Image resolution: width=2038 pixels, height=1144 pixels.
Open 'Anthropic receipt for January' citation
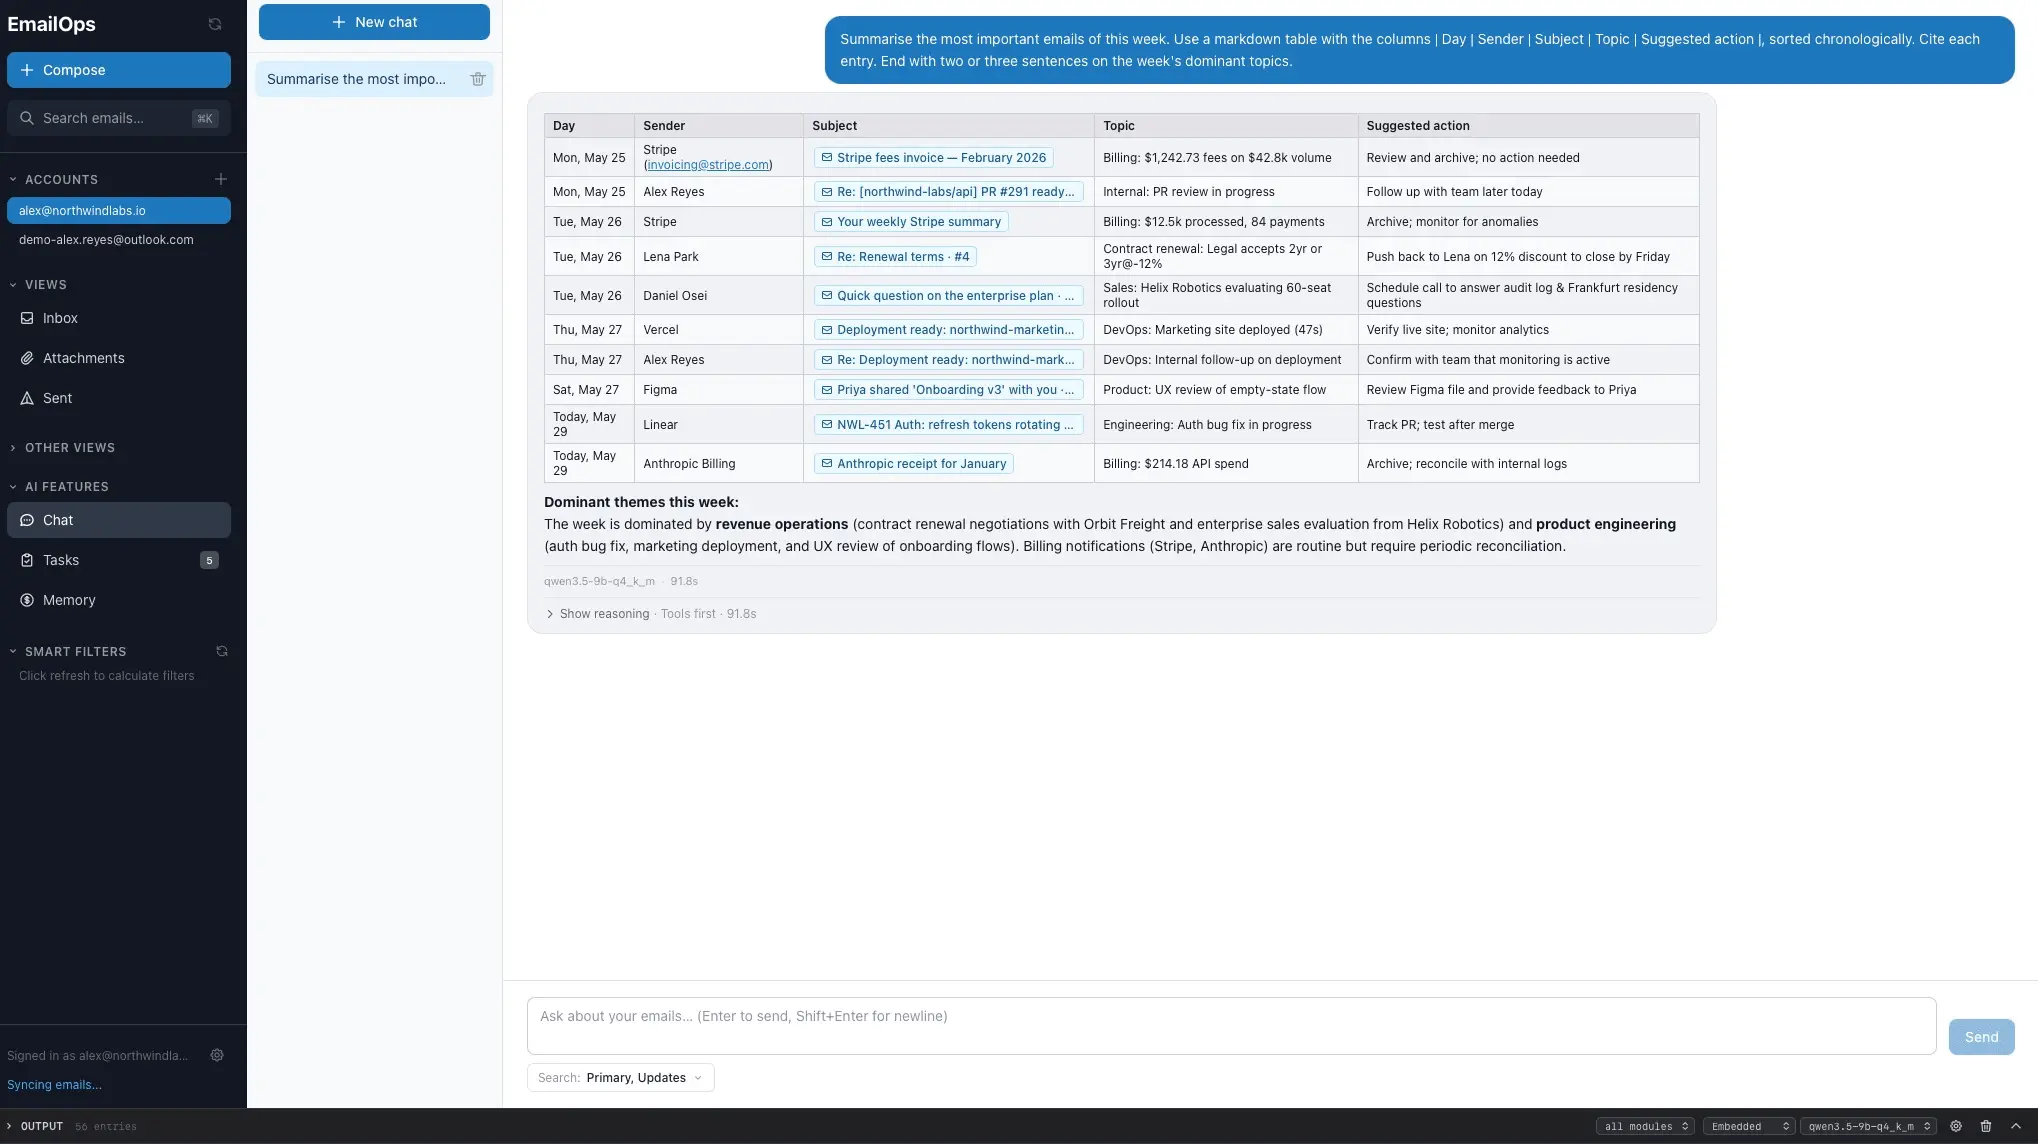[x=914, y=464]
